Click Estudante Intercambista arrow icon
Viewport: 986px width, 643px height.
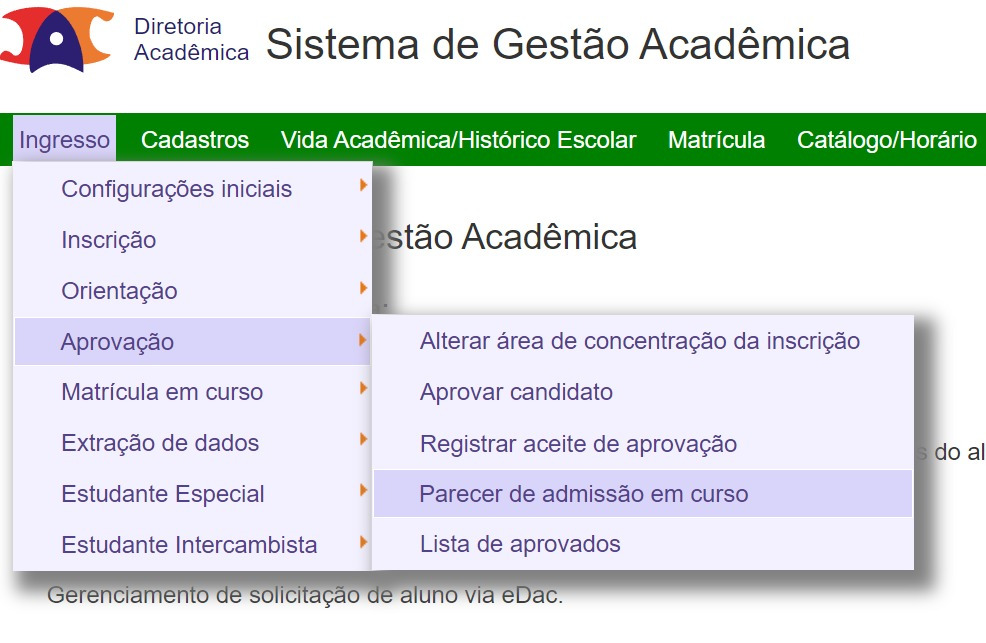point(363,541)
